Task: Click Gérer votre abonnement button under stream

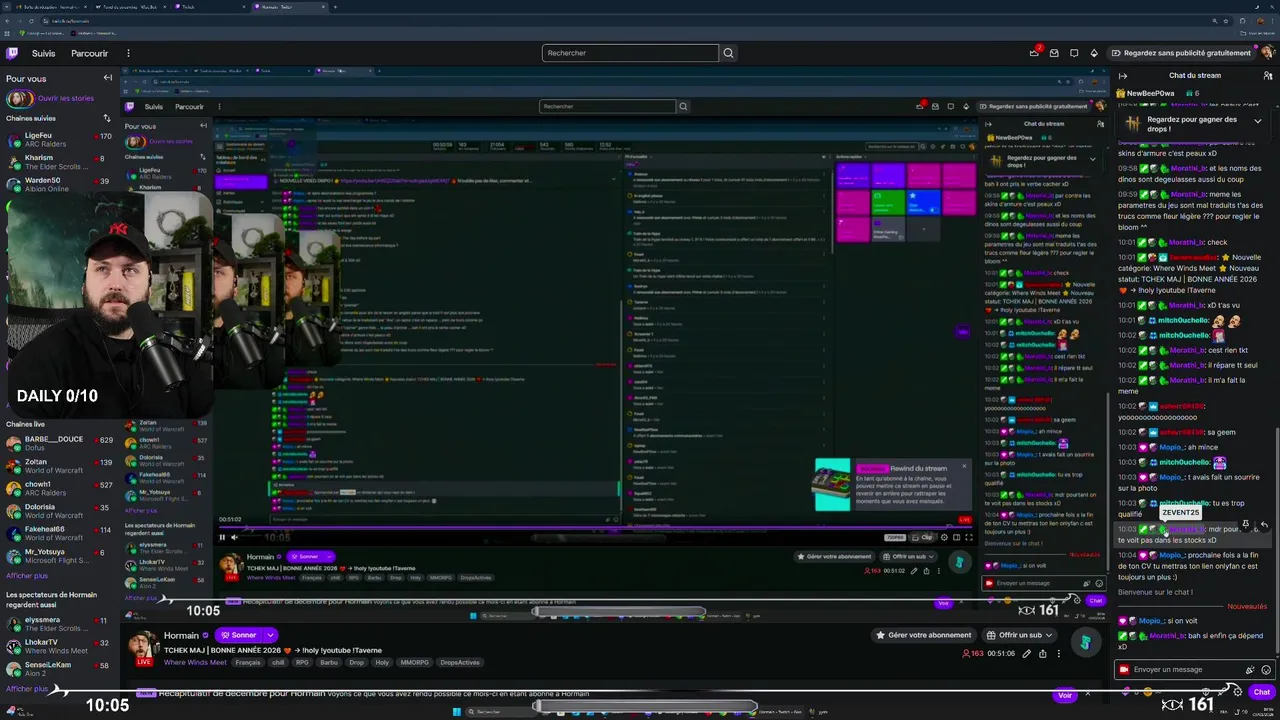Action: coord(924,635)
